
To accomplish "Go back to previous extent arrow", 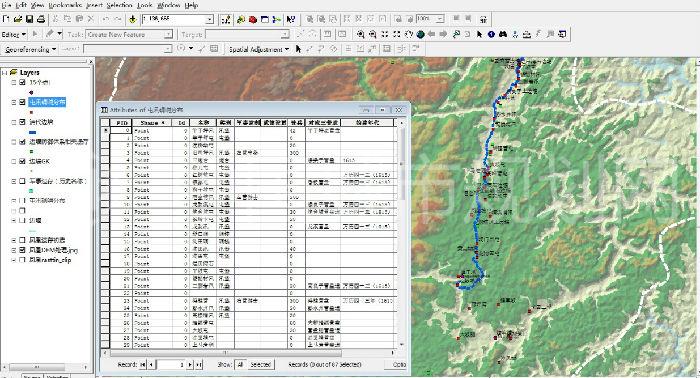I will [x=432, y=34].
